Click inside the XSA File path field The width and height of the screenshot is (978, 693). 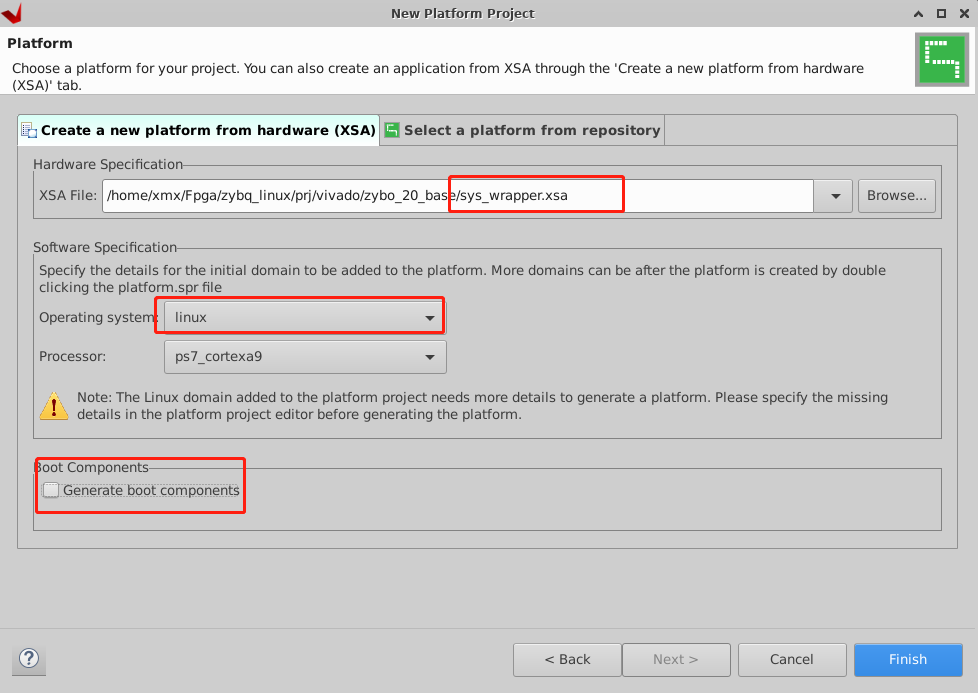point(458,196)
